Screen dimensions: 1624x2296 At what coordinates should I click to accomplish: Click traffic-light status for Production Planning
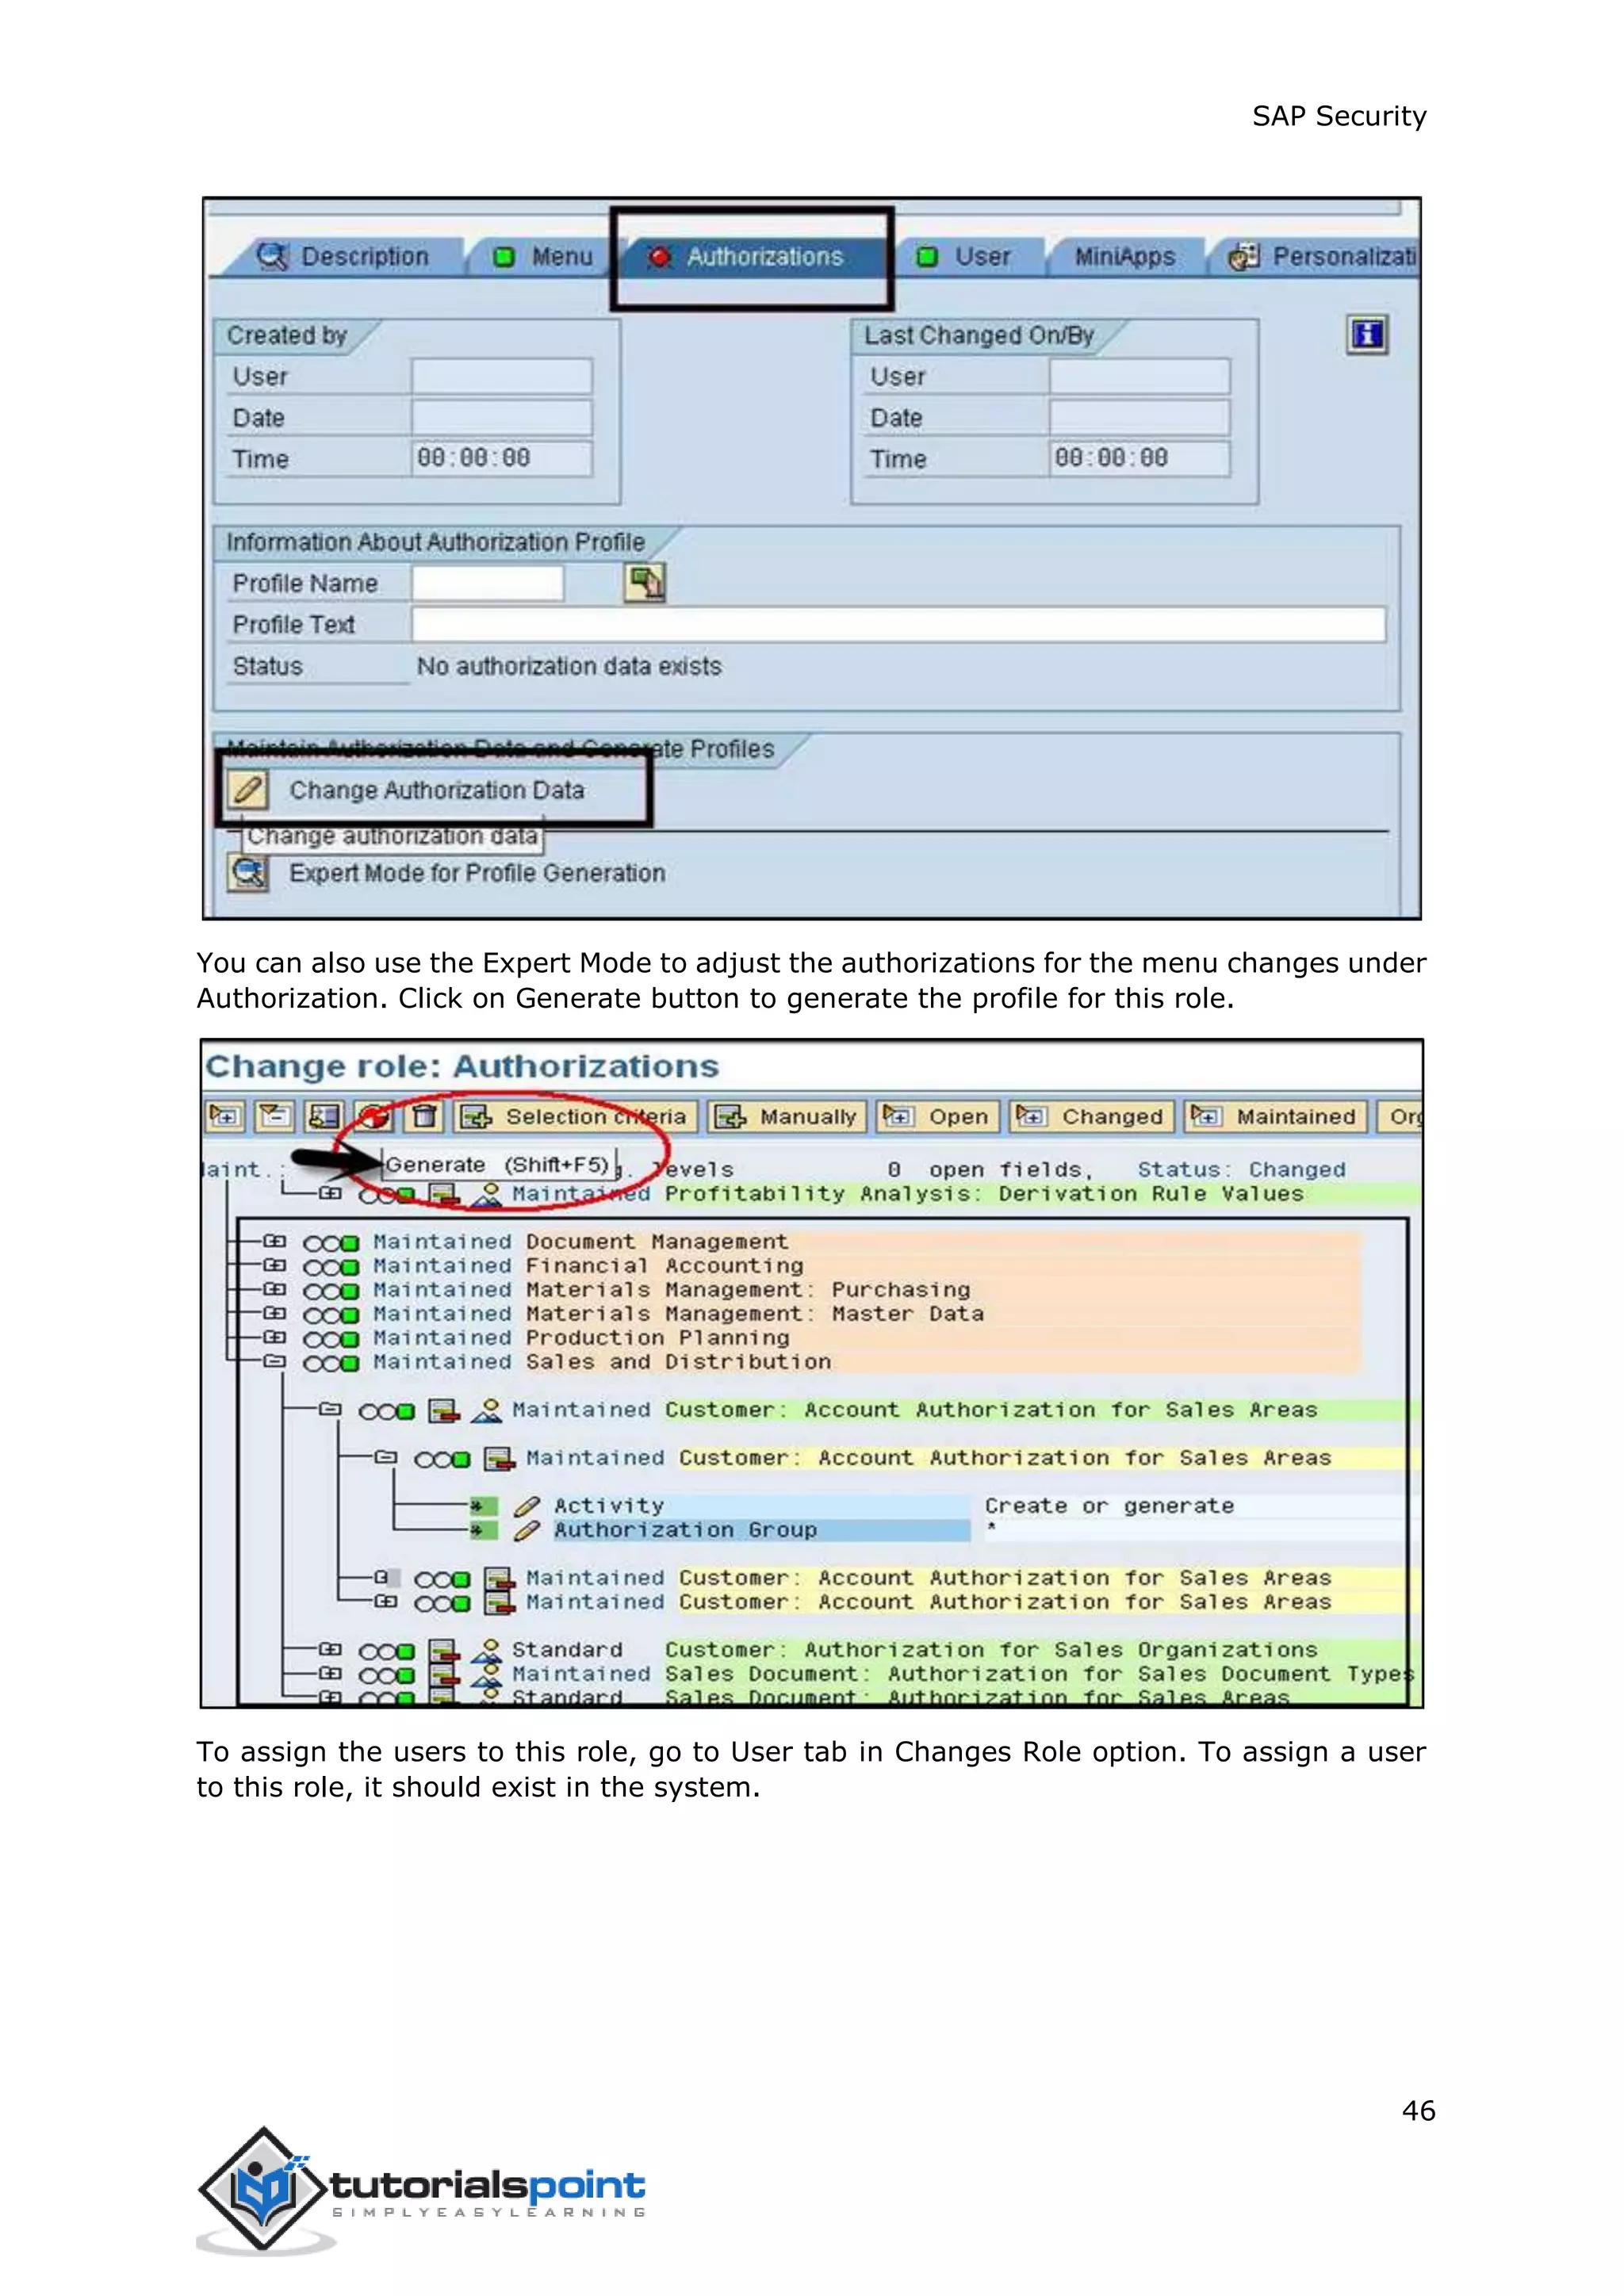[x=331, y=1339]
